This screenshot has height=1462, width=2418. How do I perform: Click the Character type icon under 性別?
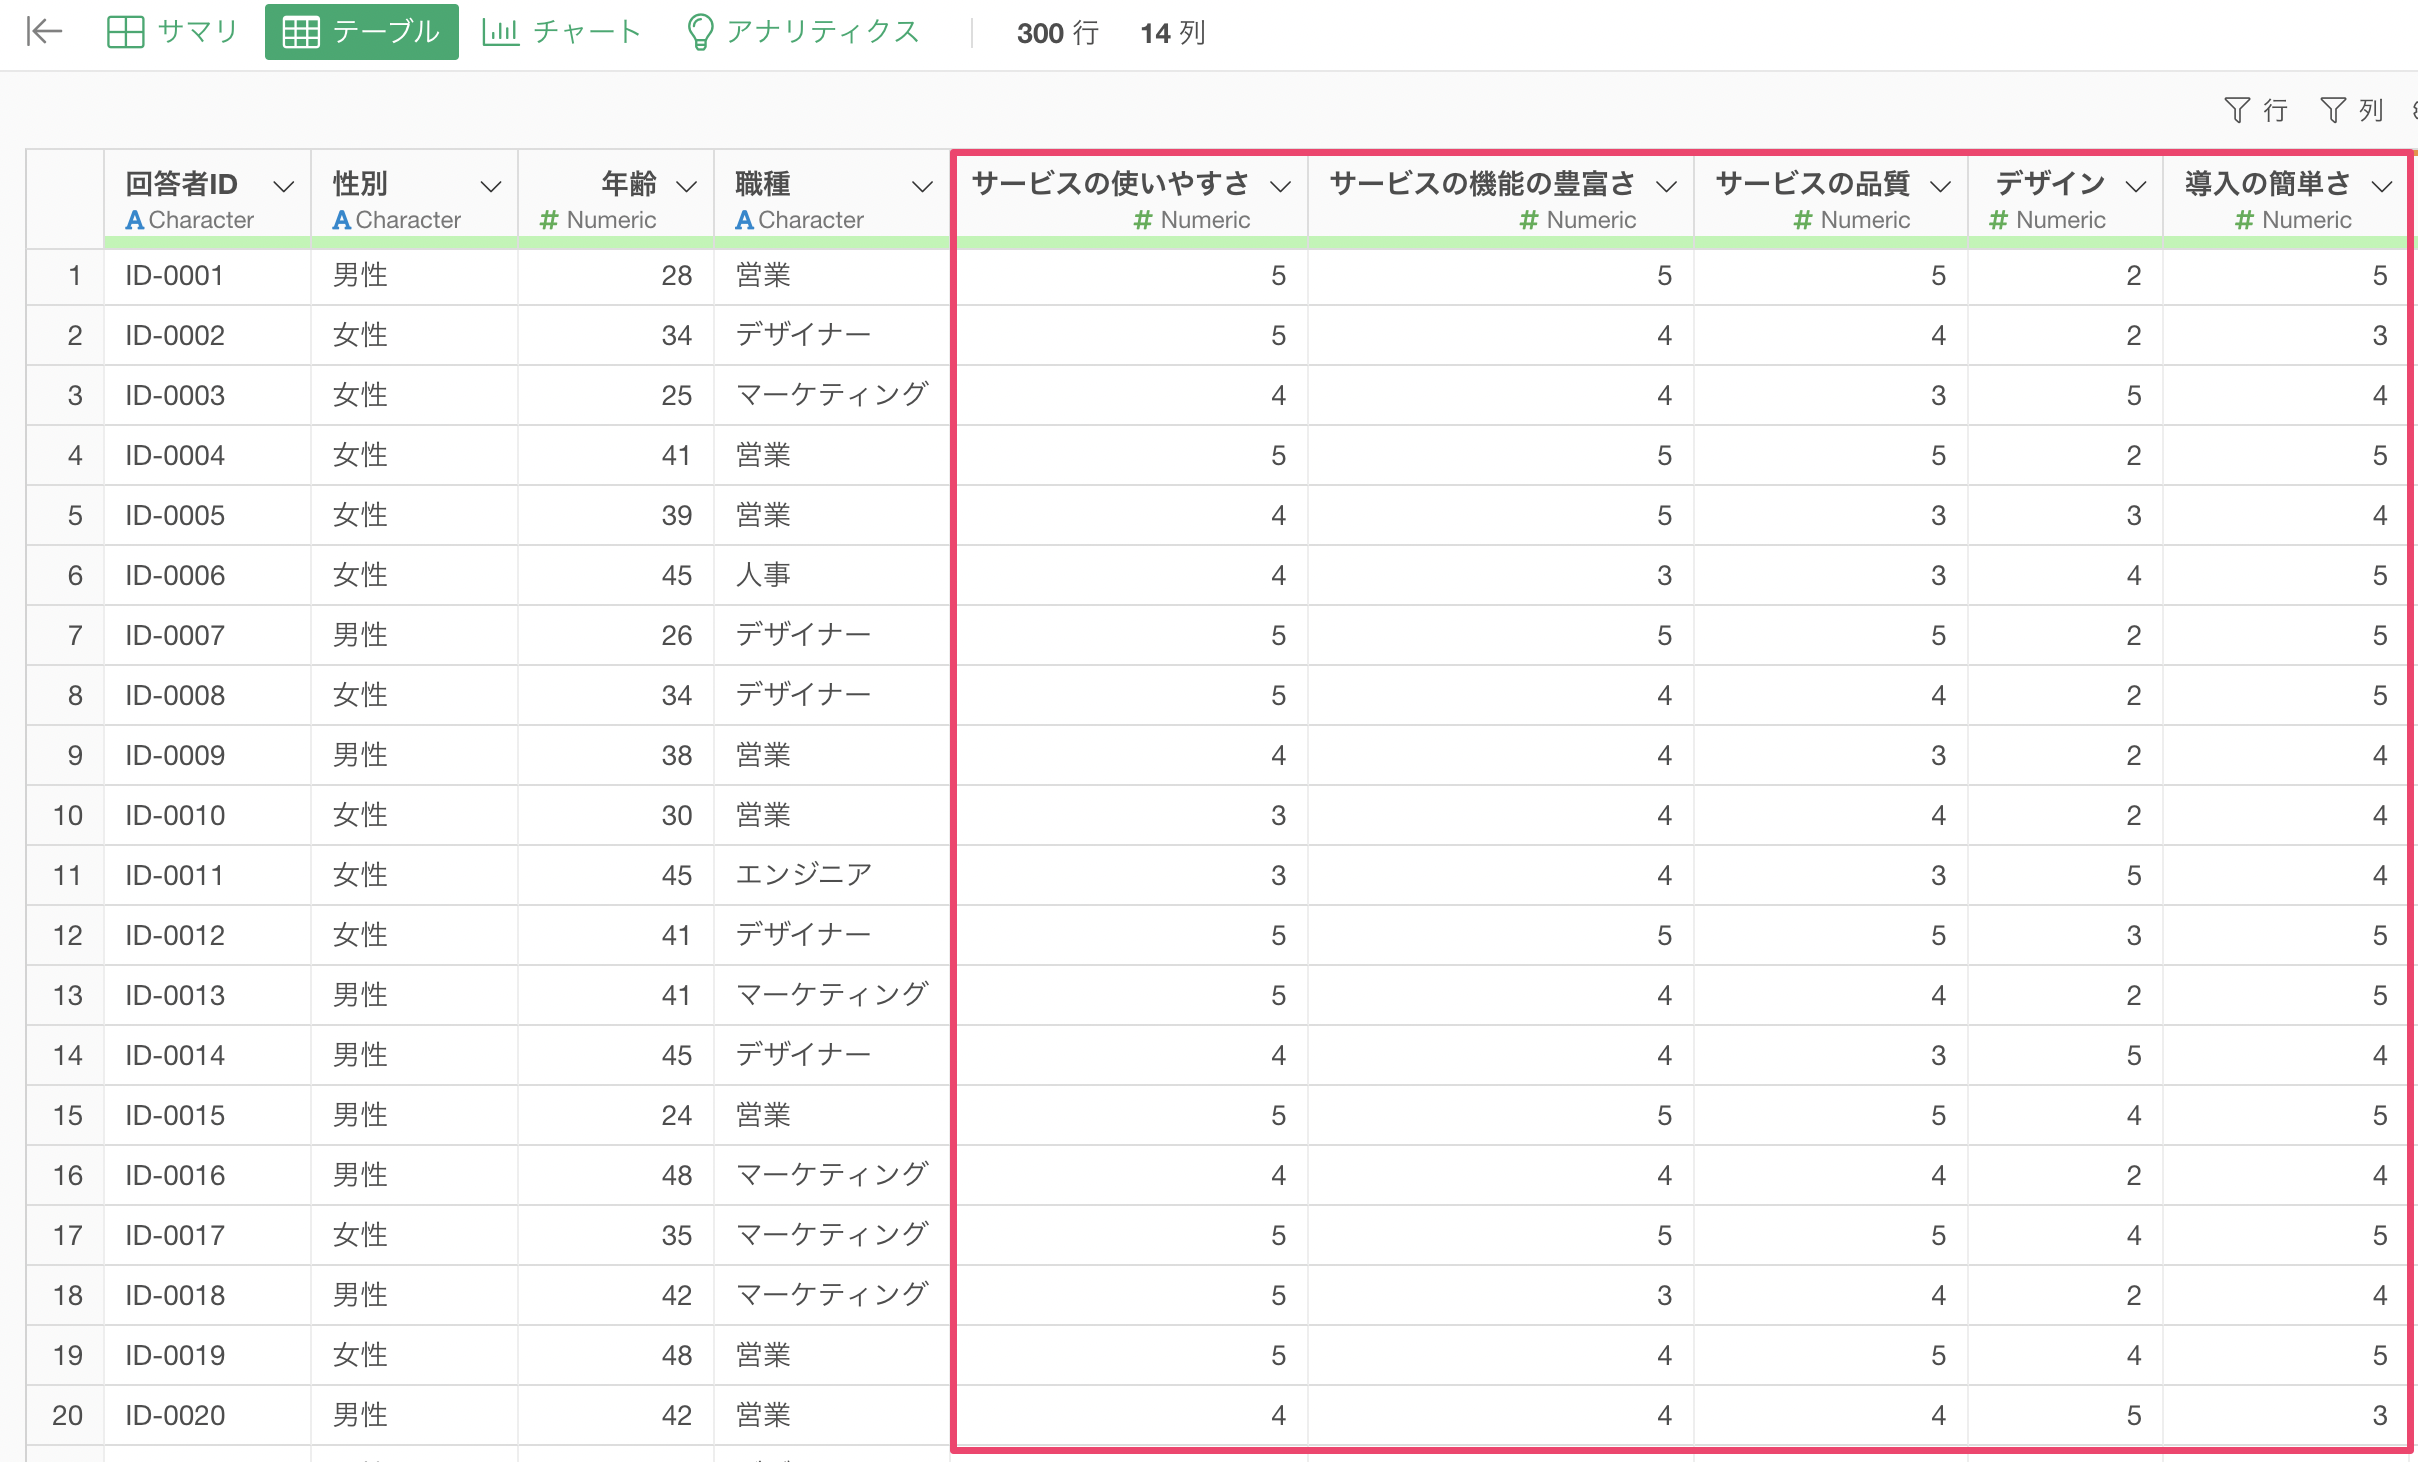341,220
